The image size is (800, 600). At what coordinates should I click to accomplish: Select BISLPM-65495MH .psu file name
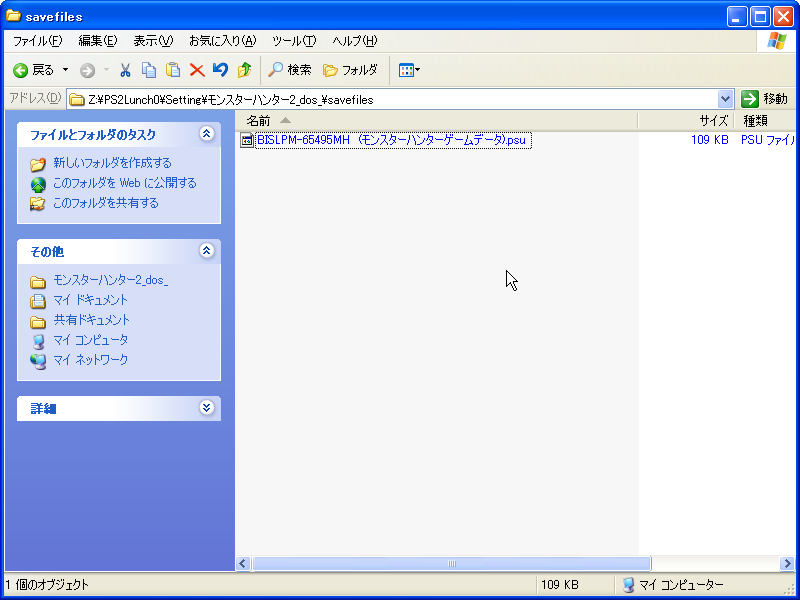click(391, 140)
